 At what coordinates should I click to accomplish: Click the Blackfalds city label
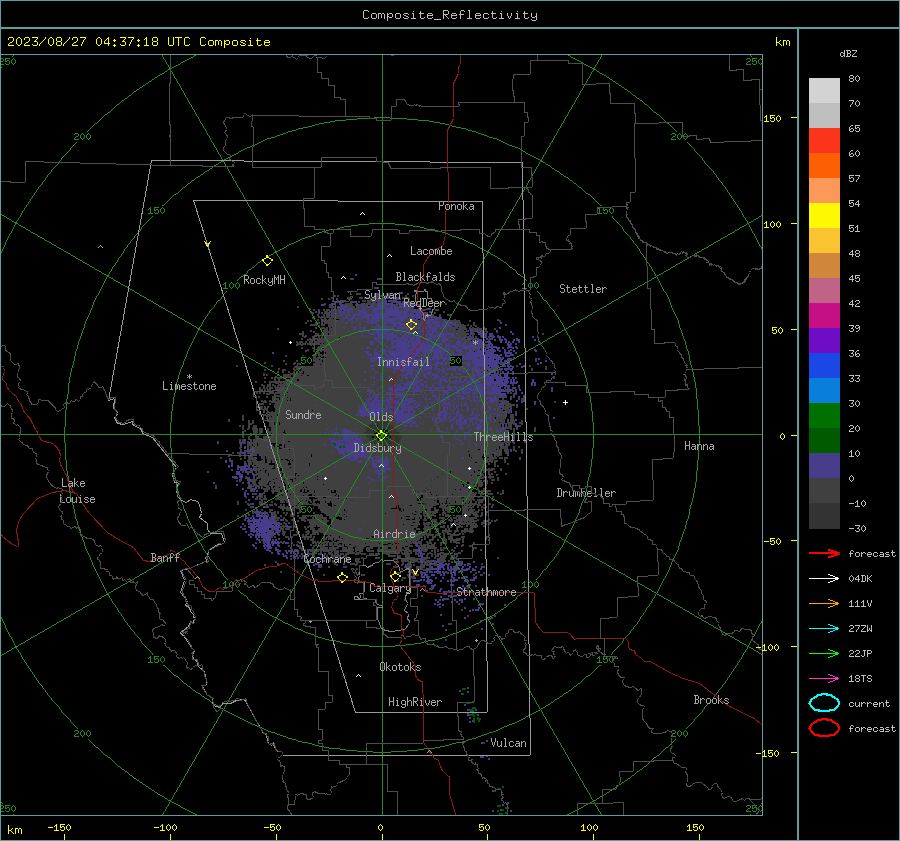tap(425, 277)
